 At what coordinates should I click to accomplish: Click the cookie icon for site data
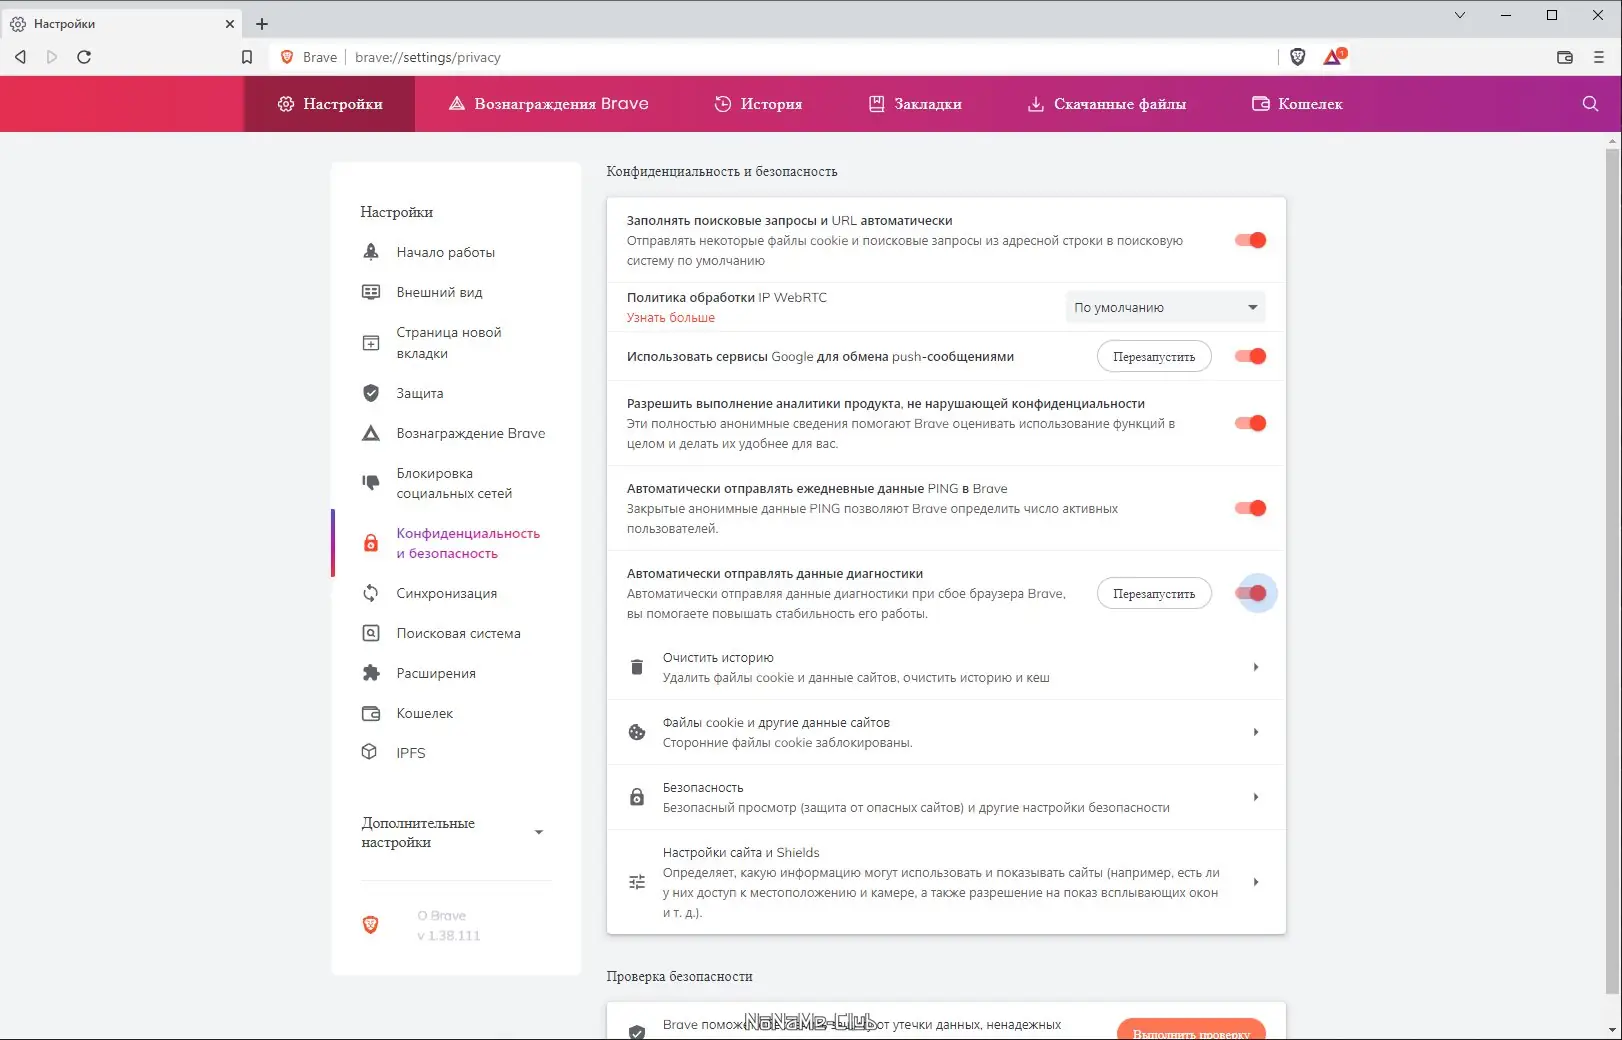[x=637, y=732]
